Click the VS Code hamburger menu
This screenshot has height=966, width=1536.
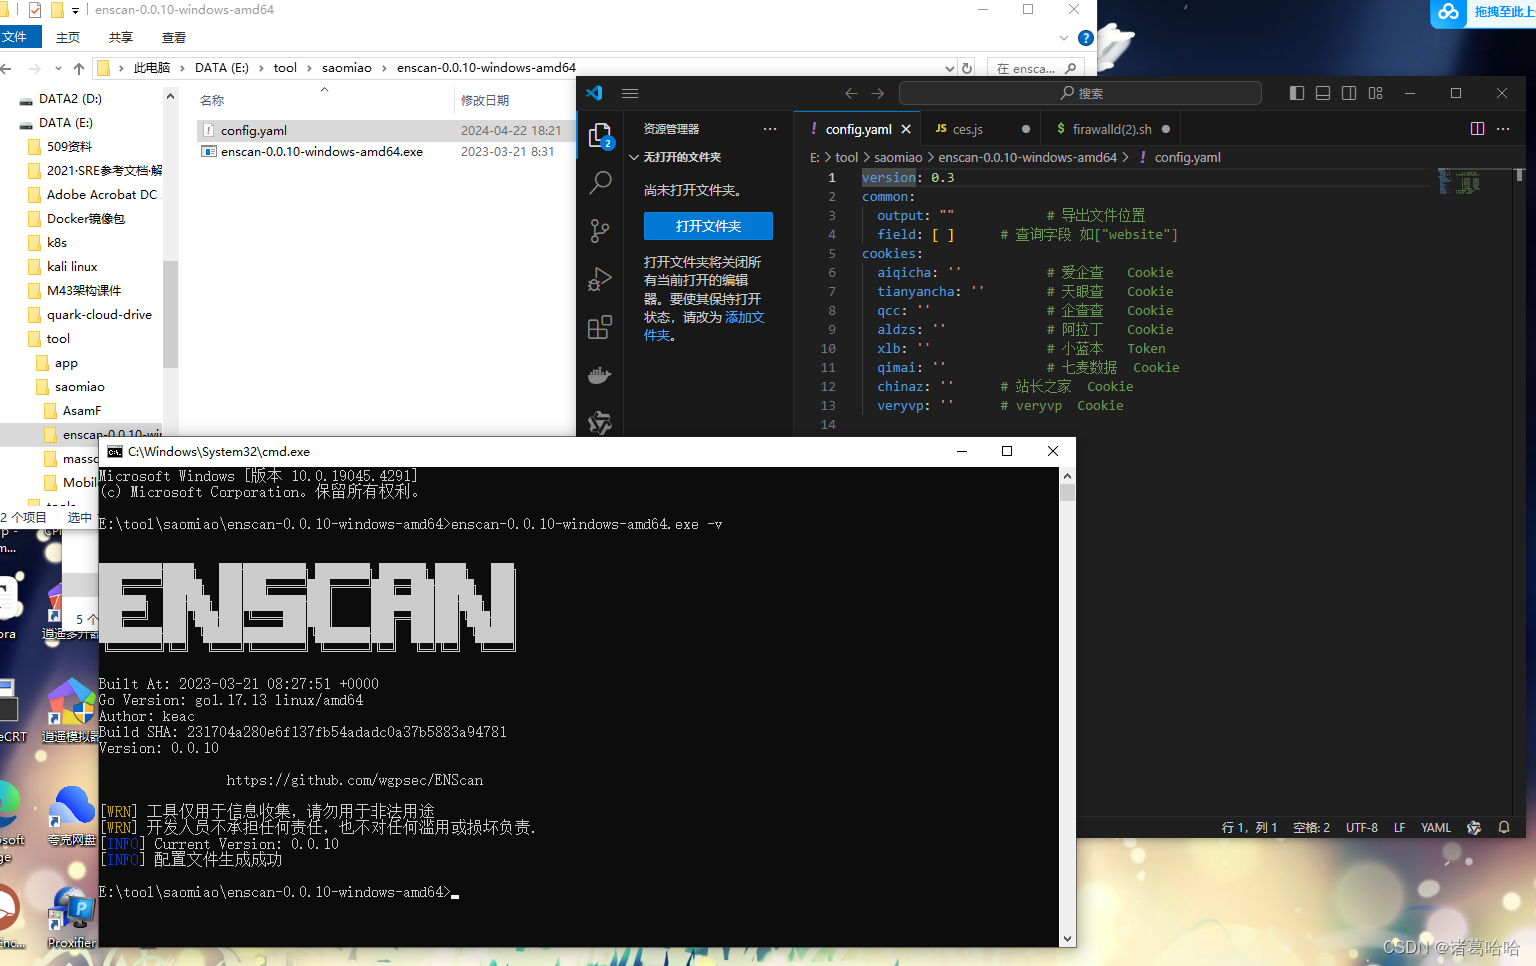click(630, 93)
